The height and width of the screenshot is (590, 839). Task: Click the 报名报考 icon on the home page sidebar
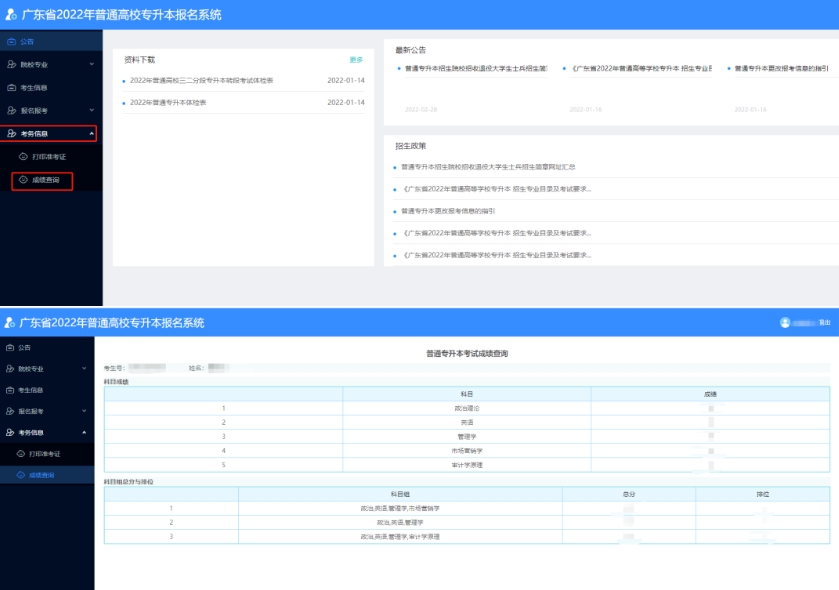coord(11,110)
